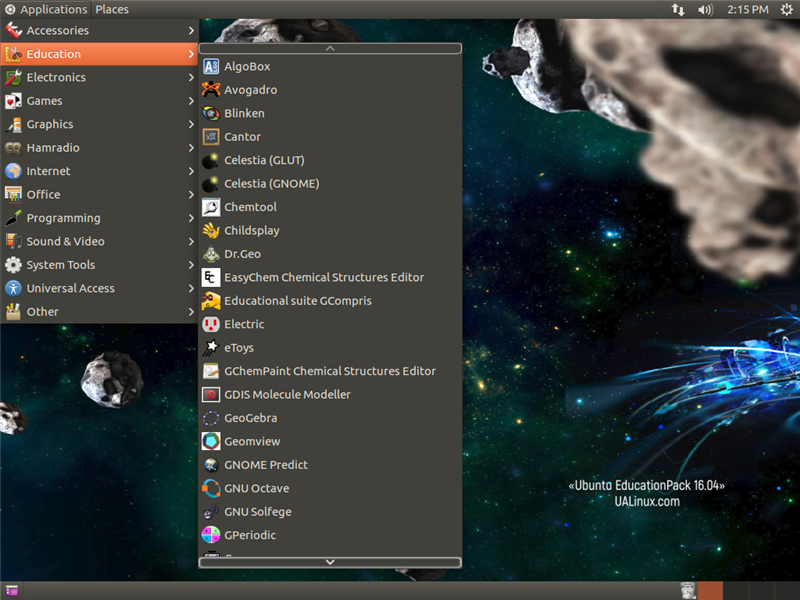Screen dimensions: 800x600
Task: Click the Childsplay hand icon
Action: pyautogui.click(x=211, y=231)
